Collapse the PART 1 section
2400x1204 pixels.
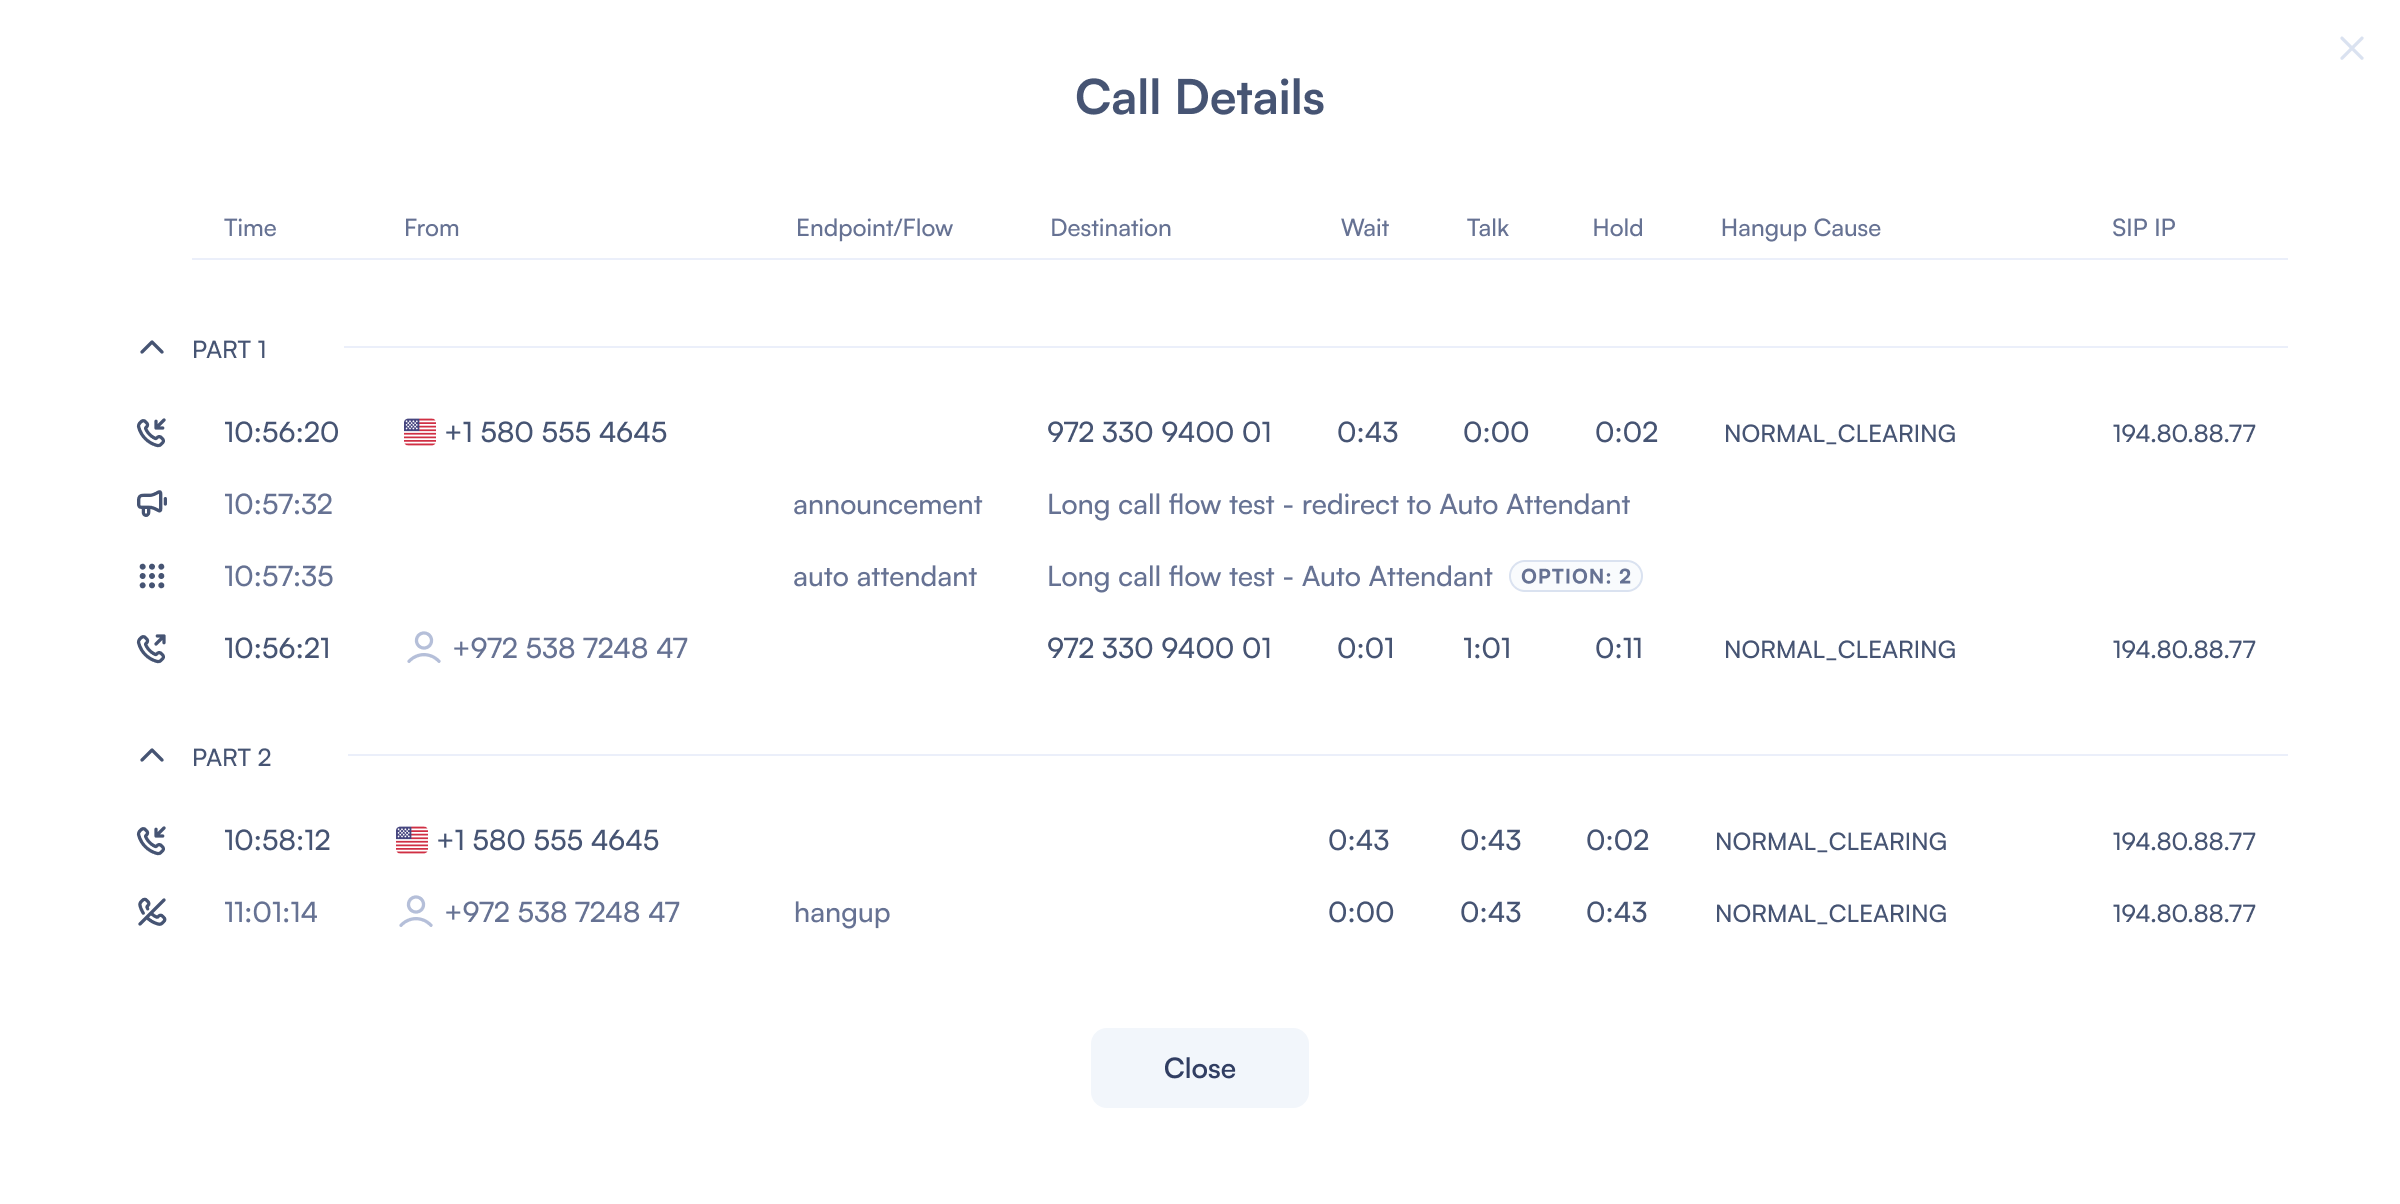pyautogui.click(x=151, y=348)
